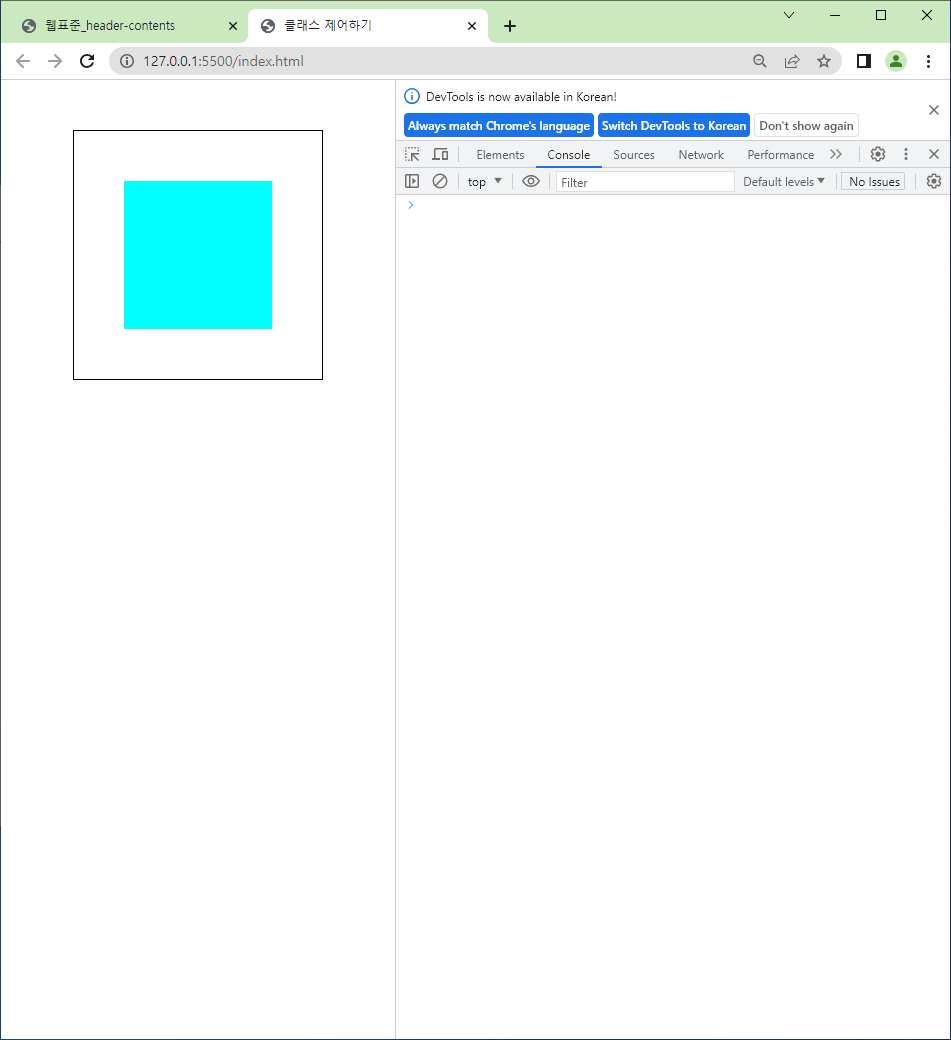Show the console sidebar
Viewport: 951px width, 1040px height.
[x=412, y=181]
